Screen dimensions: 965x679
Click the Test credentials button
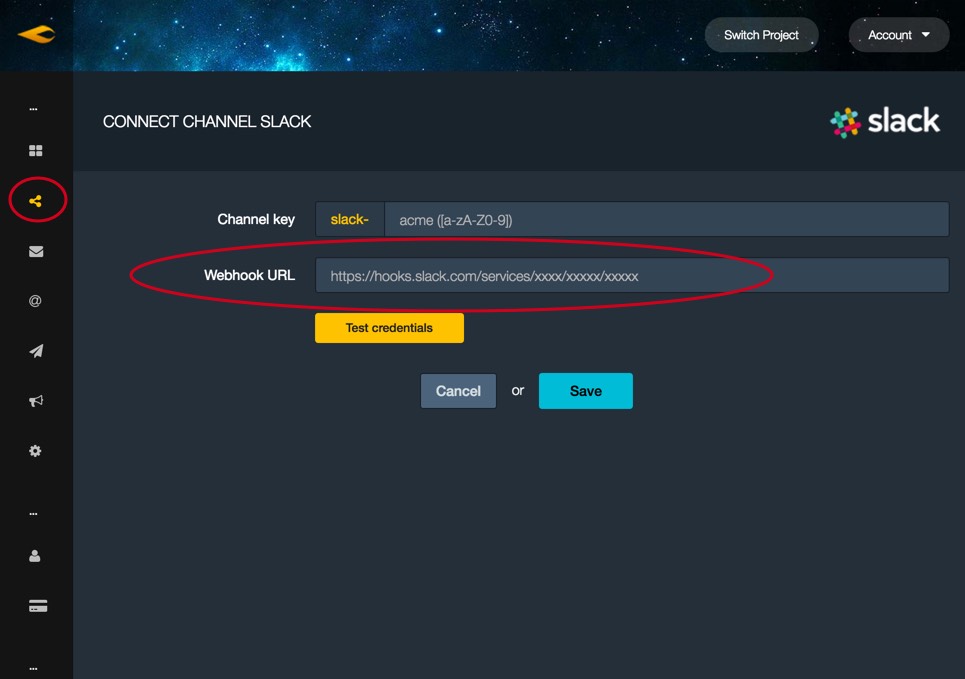[390, 327]
